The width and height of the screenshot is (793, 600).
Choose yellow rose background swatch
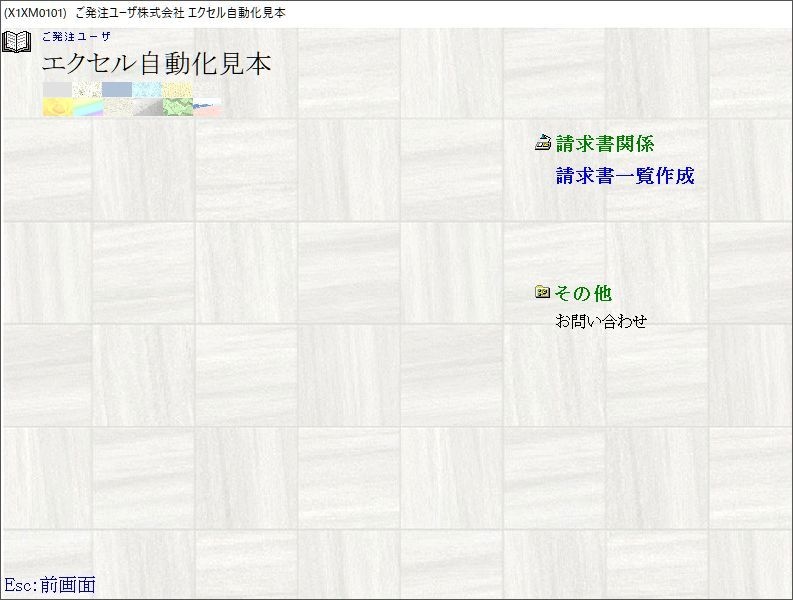point(58,107)
